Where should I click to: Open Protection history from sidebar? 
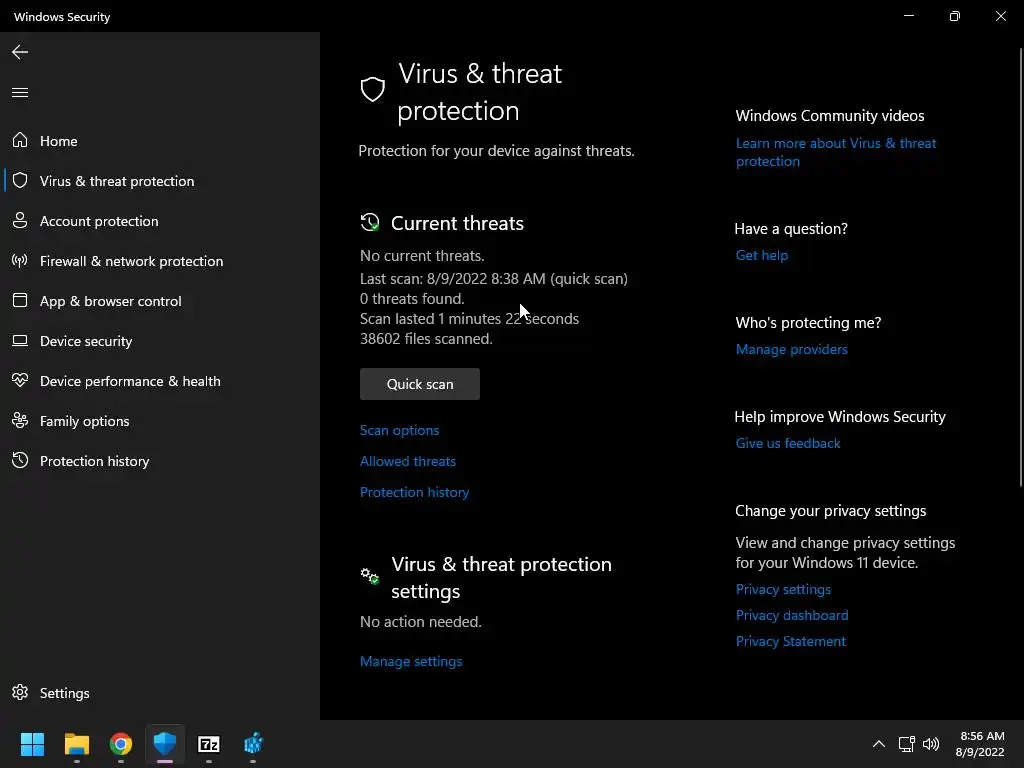point(94,461)
